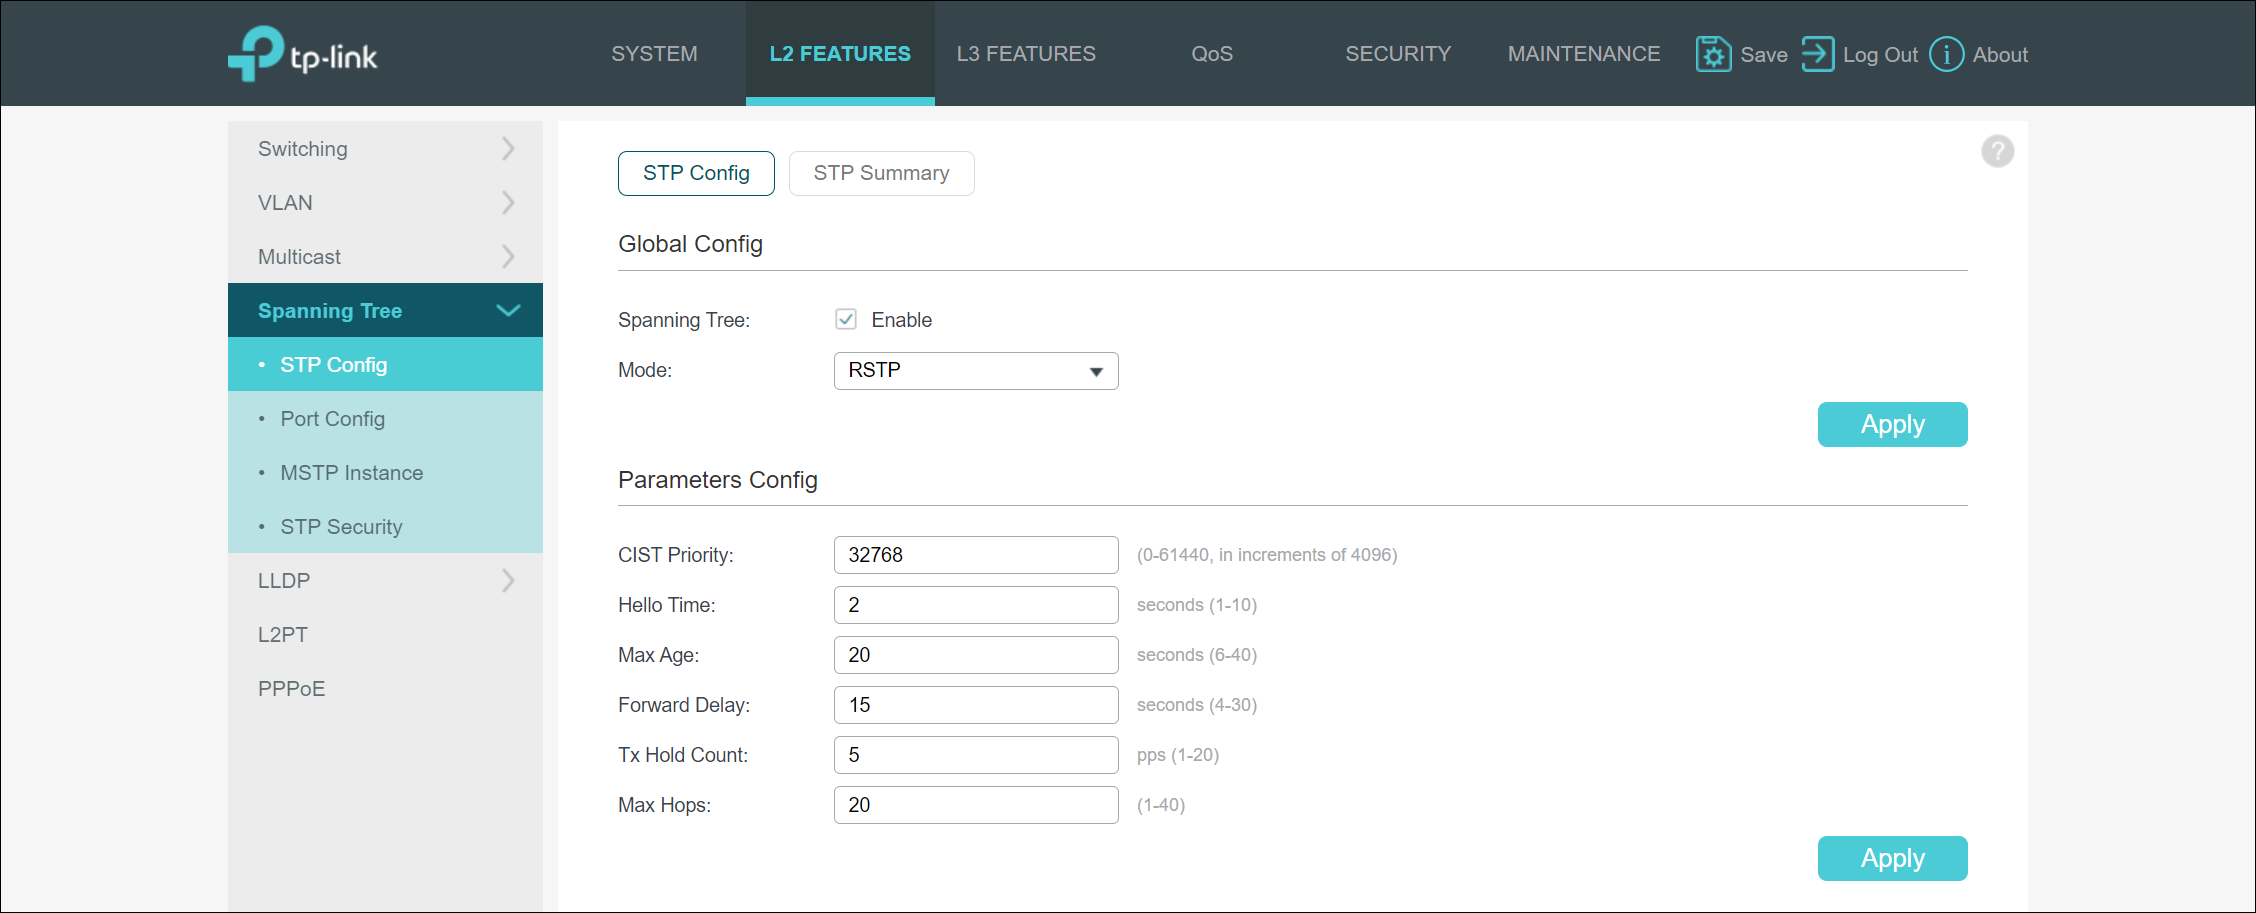
Task: Open the MAINTENANCE top menu
Action: click(1583, 54)
